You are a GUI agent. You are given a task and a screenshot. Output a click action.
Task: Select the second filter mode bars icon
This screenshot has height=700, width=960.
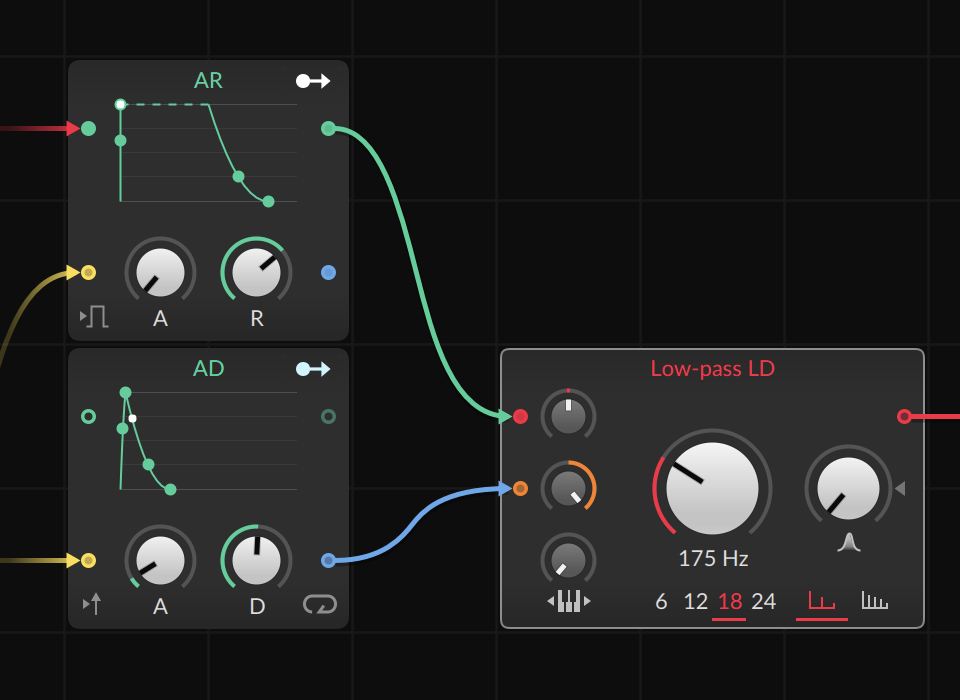pyautogui.click(x=875, y=601)
